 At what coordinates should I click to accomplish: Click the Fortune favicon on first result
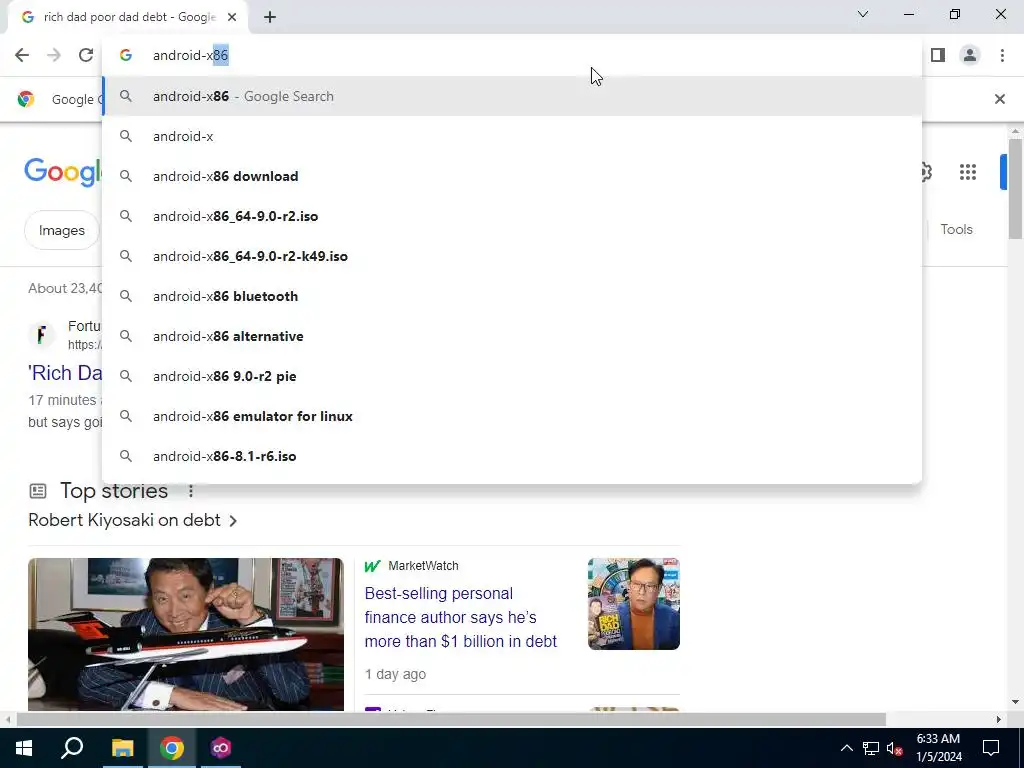point(41,336)
